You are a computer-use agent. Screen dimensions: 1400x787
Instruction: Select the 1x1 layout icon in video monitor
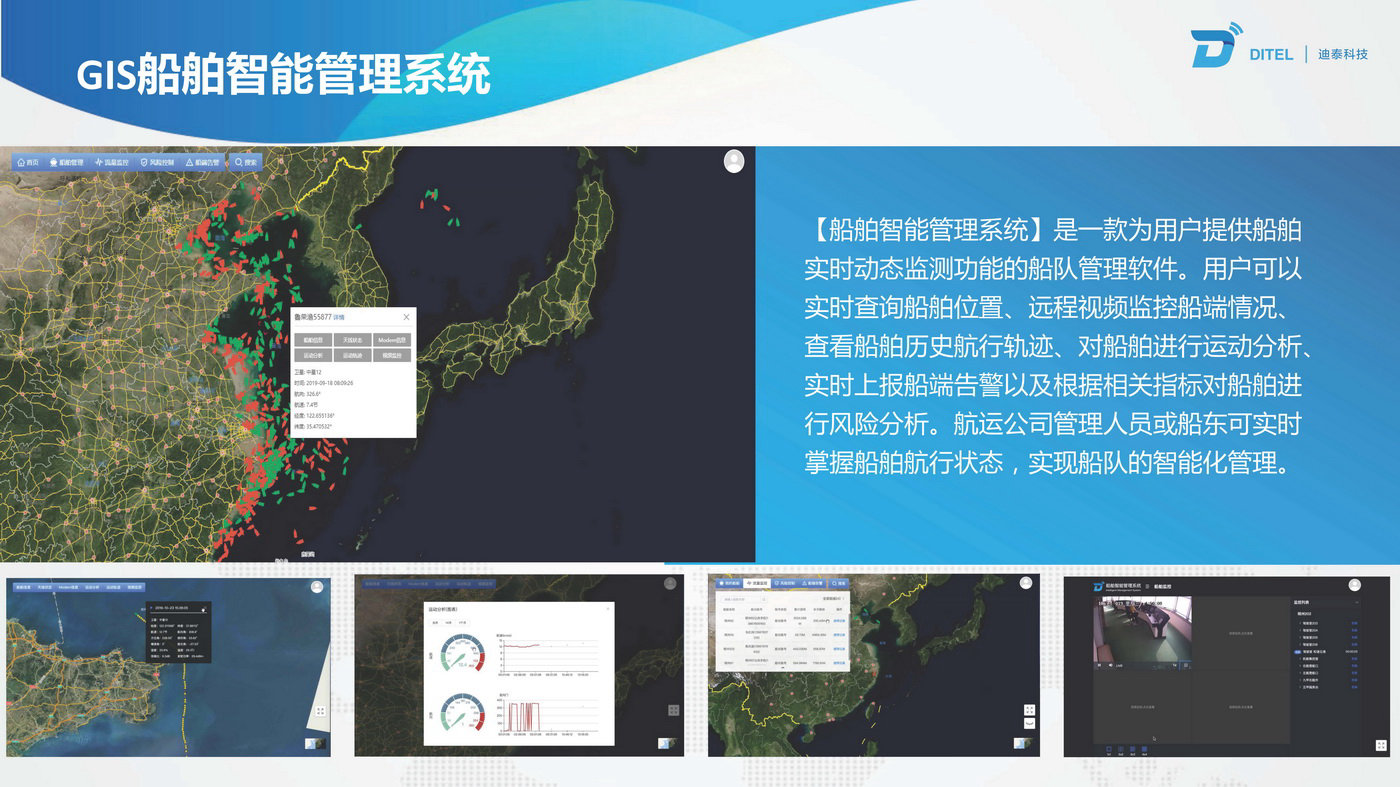pos(1110,748)
